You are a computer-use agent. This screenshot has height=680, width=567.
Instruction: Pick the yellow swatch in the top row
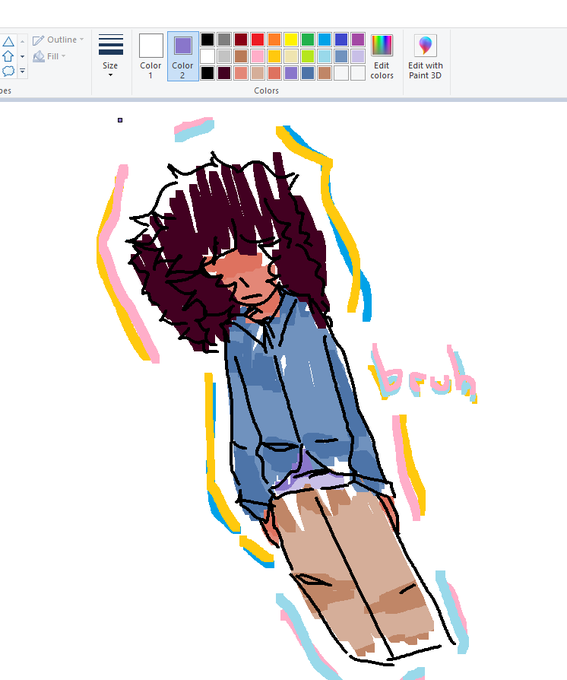click(291, 39)
